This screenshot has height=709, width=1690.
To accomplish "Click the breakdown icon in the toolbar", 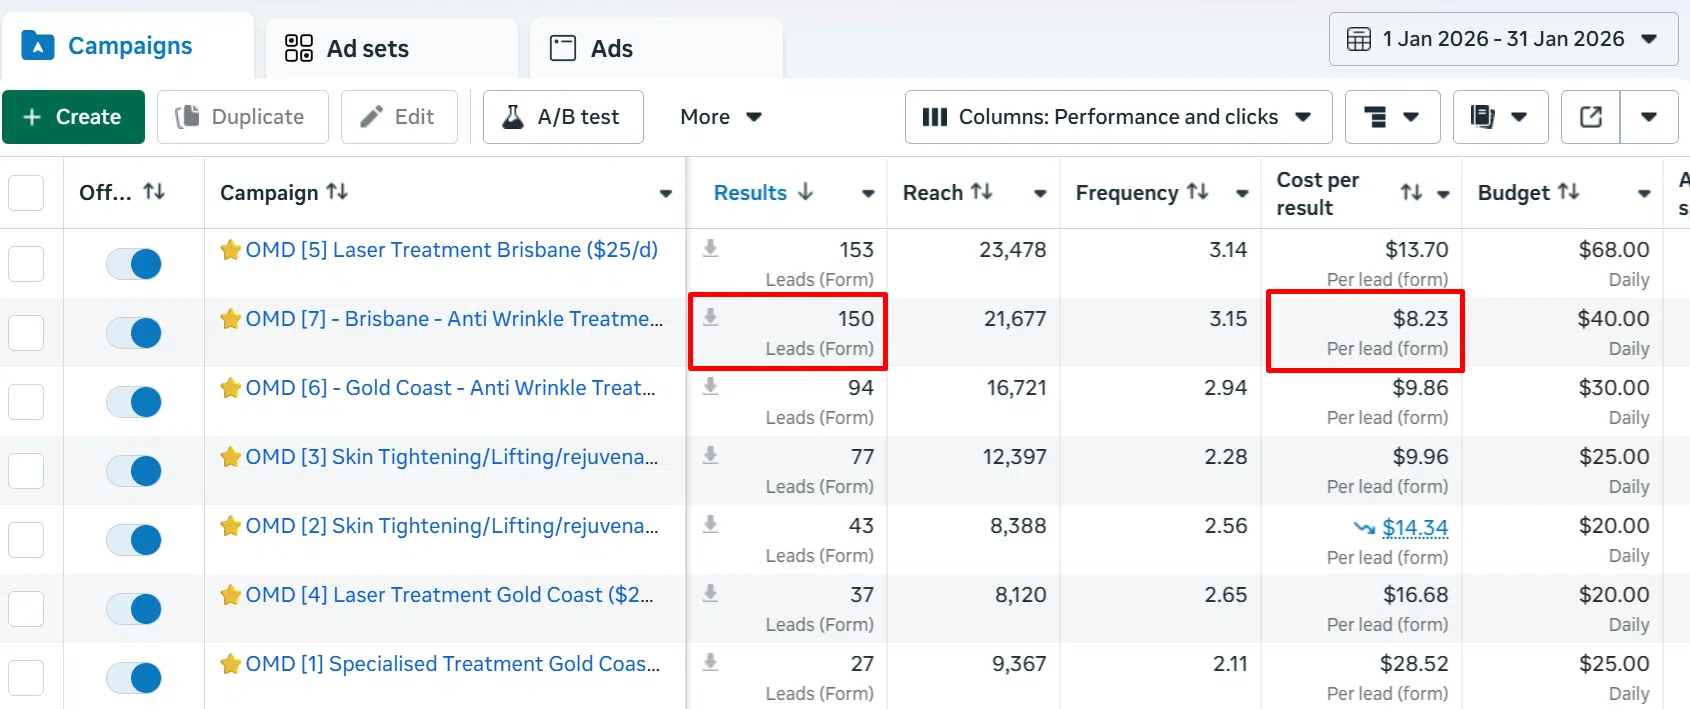I will pos(1391,117).
